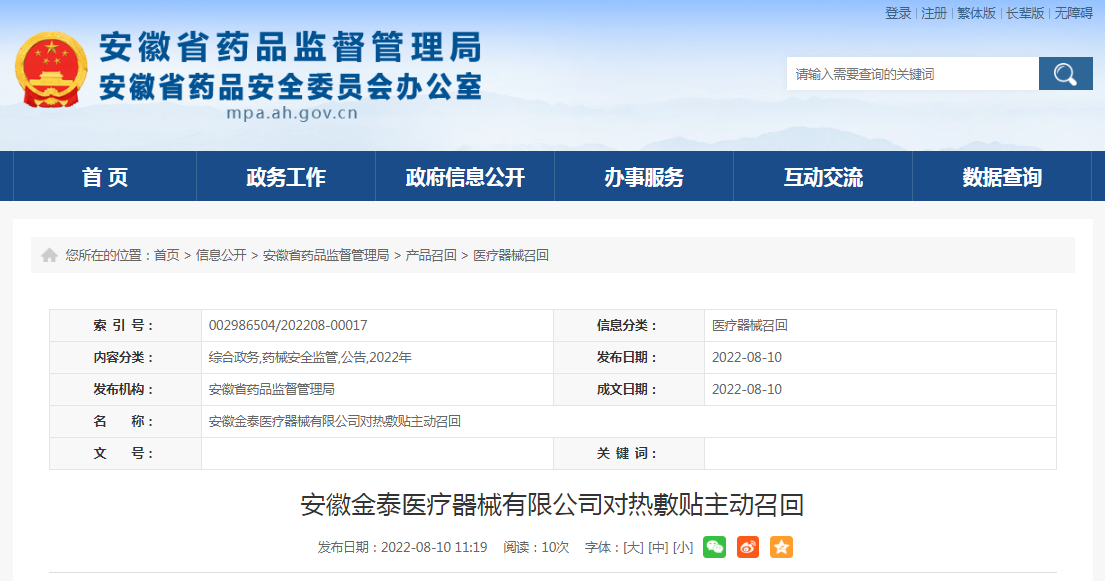This screenshot has width=1105, height=581.
Task: Set font size to small [小]
Action: point(683,548)
